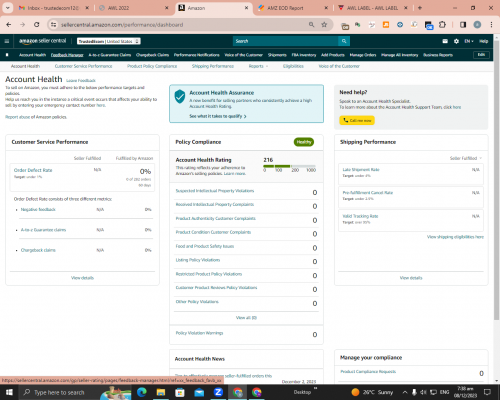Open Chrome Extensions puzzle icon

[442, 25]
